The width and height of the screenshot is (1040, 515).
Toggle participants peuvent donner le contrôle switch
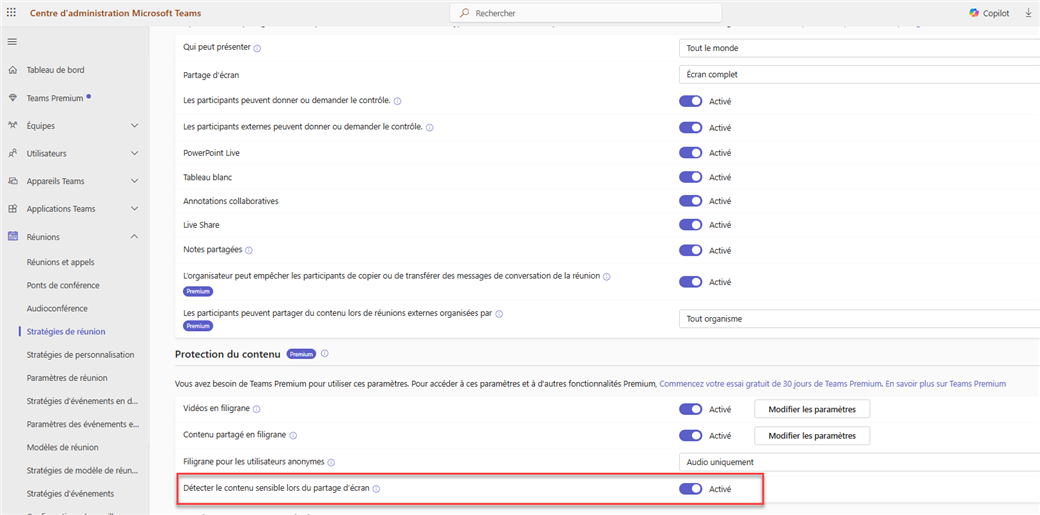(x=690, y=102)
